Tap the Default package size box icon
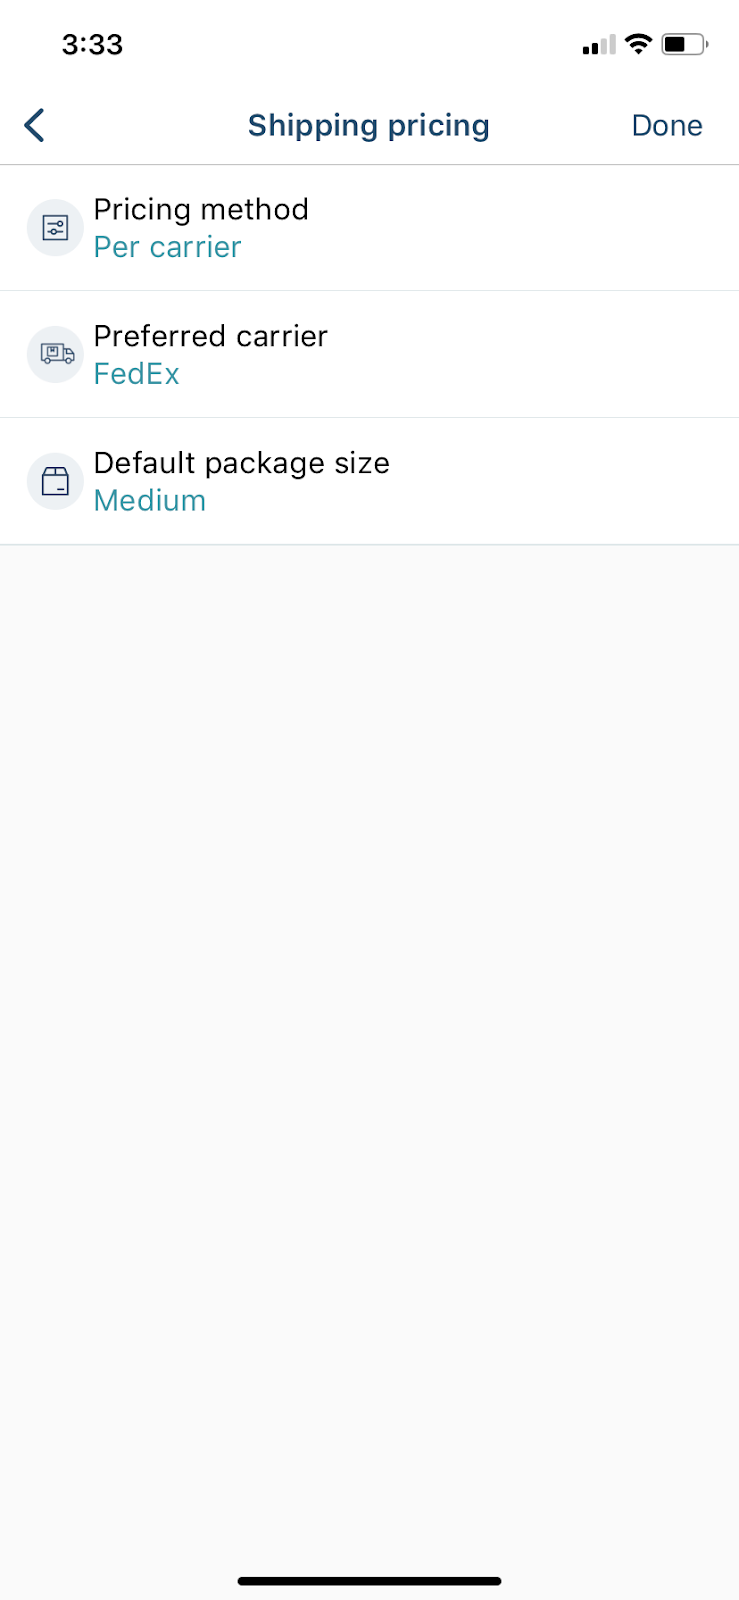This screenshot has width=739, height=1600. [x=55, y=481]
